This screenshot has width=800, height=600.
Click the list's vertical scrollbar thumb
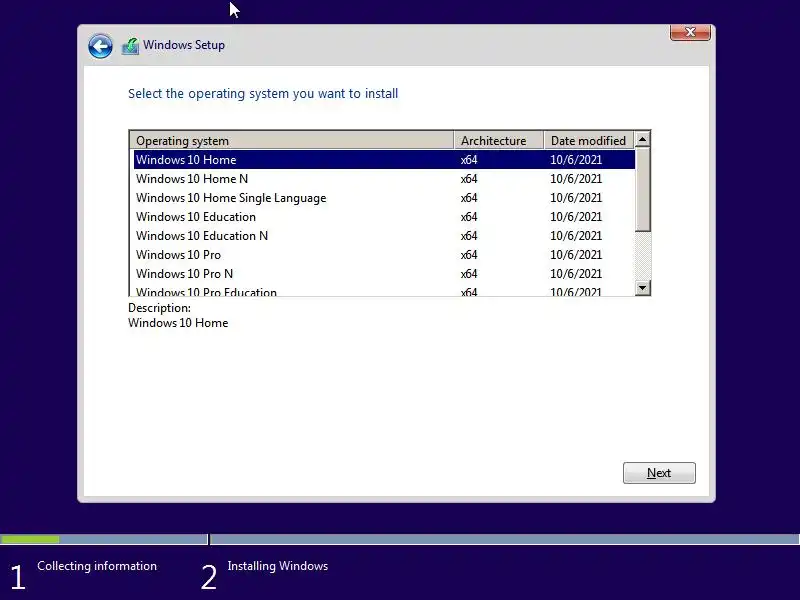tap(642, 189)
